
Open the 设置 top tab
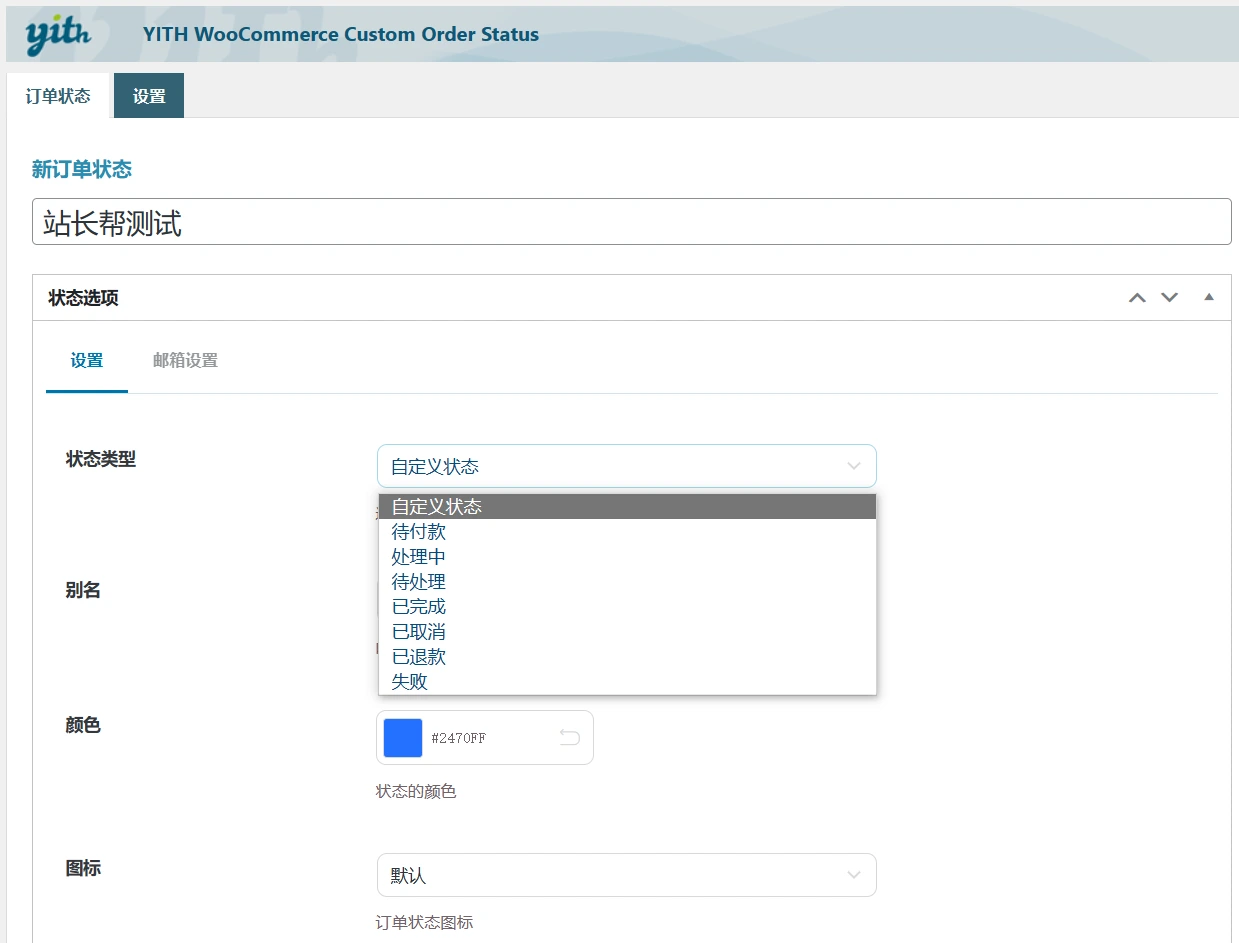coord(149,96)
